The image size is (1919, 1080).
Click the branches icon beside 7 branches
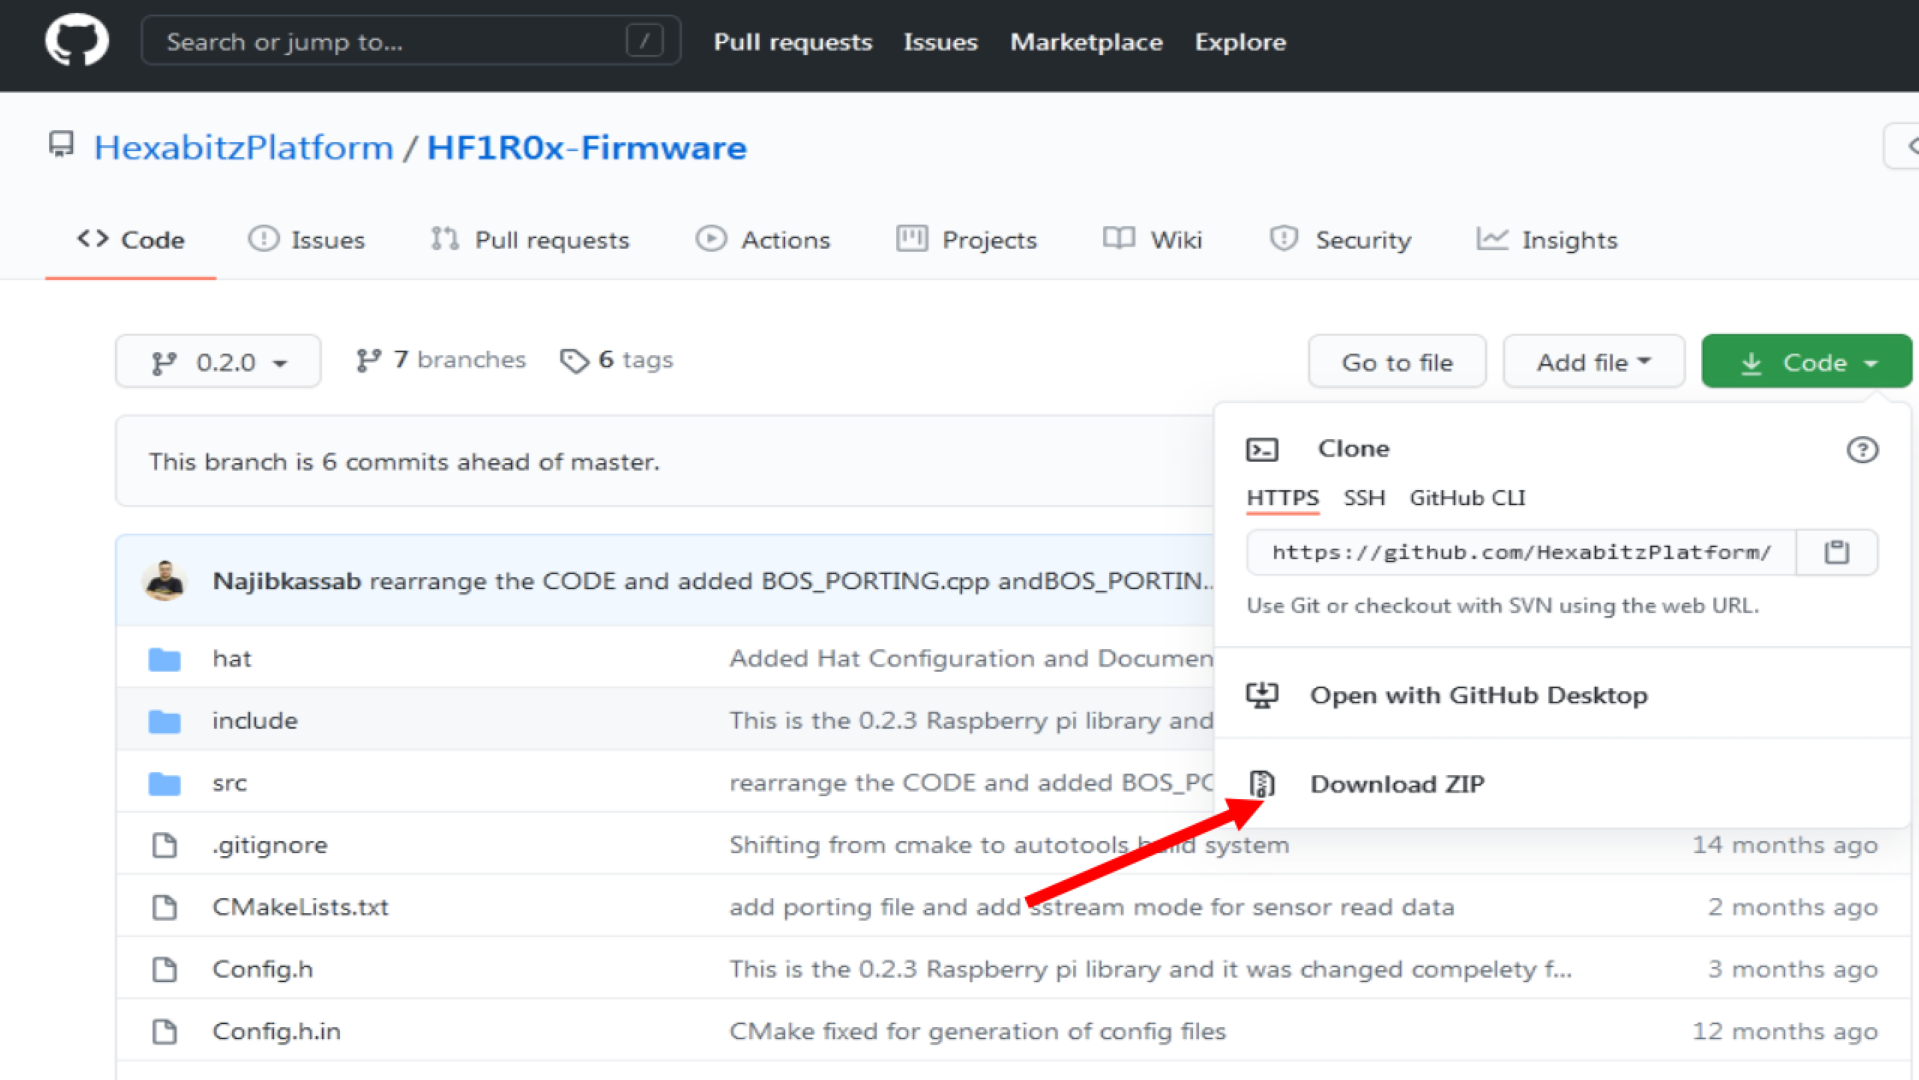point(370,360)
